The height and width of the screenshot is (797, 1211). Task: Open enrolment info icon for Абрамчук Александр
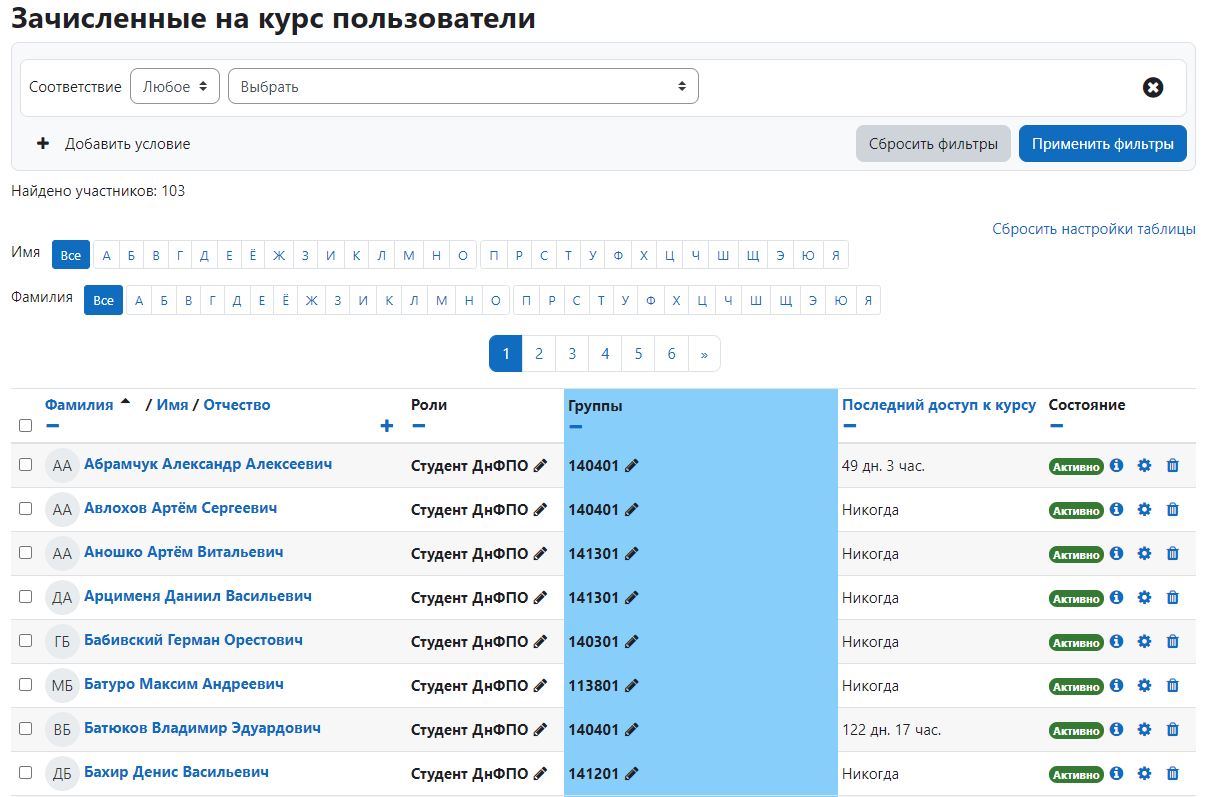click(x=1117, y=466)
